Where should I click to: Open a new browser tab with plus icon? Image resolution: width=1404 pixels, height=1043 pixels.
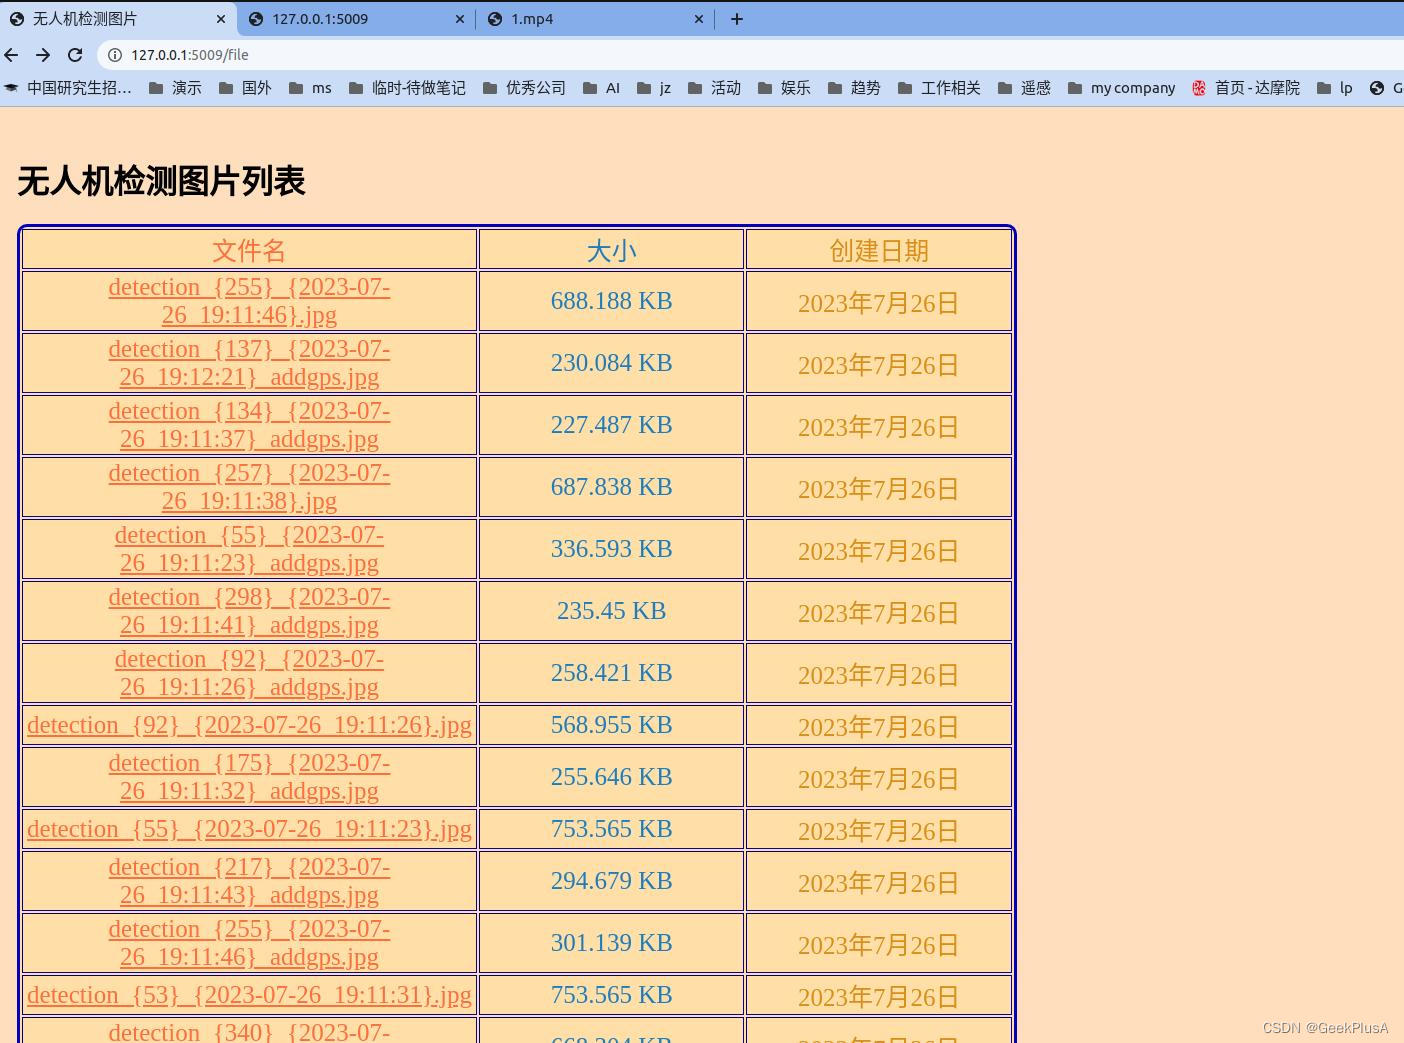click(737, 19)
